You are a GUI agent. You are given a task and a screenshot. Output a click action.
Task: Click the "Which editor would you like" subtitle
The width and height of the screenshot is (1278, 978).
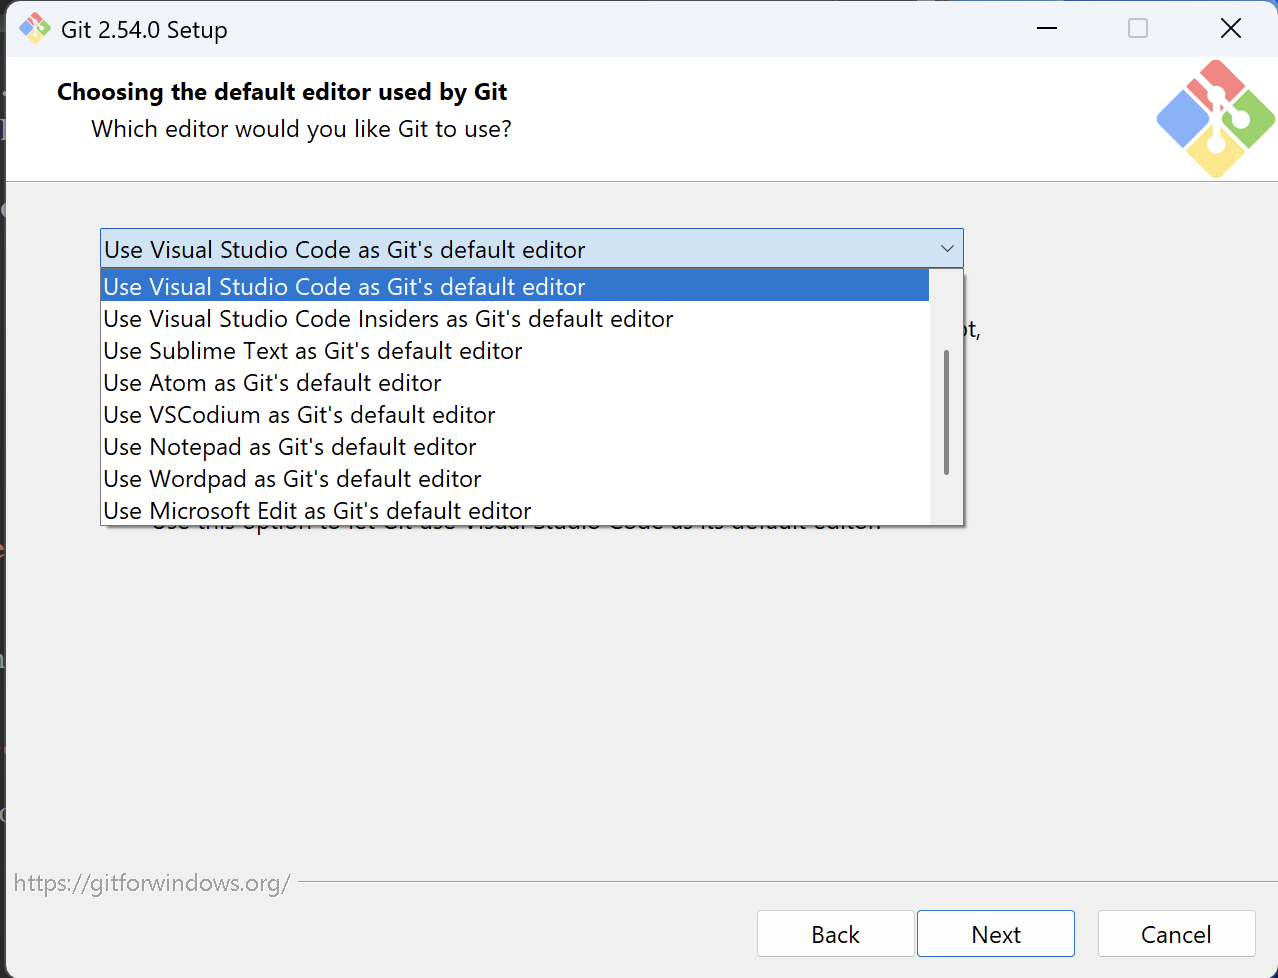(x=302, y=129)
